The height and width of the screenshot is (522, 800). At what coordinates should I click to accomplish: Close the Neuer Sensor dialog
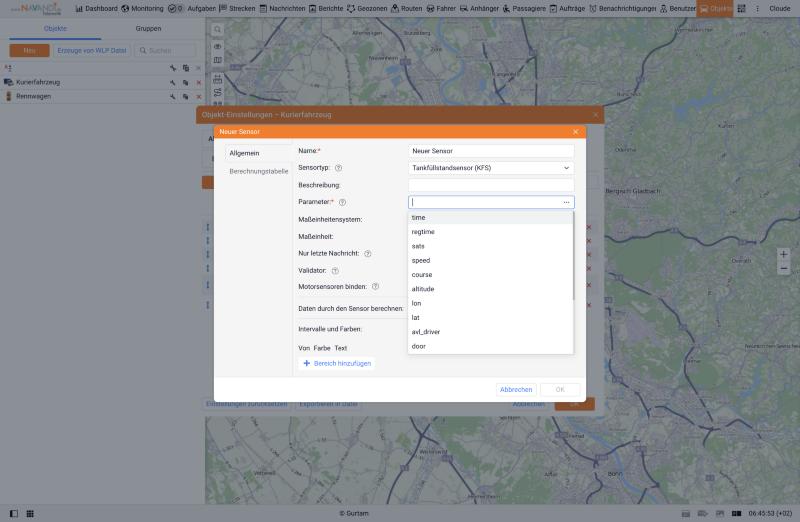(576, 132)
